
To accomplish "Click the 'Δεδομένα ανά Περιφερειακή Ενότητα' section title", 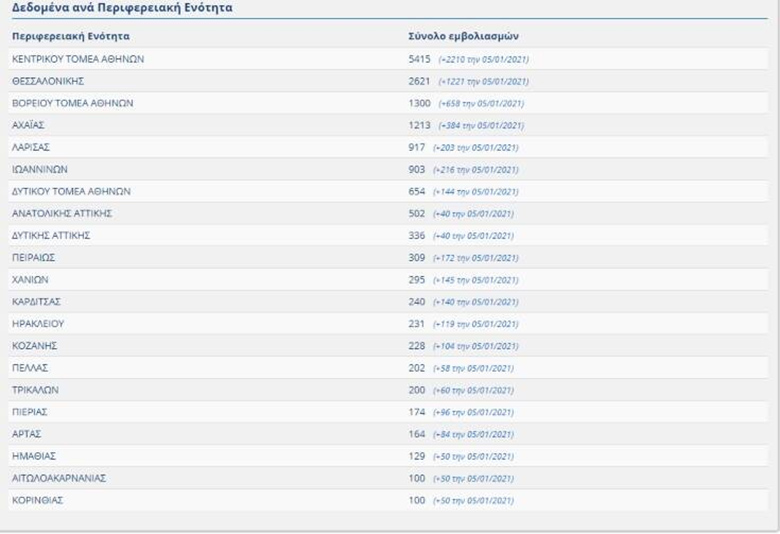I will coord(122,8).
